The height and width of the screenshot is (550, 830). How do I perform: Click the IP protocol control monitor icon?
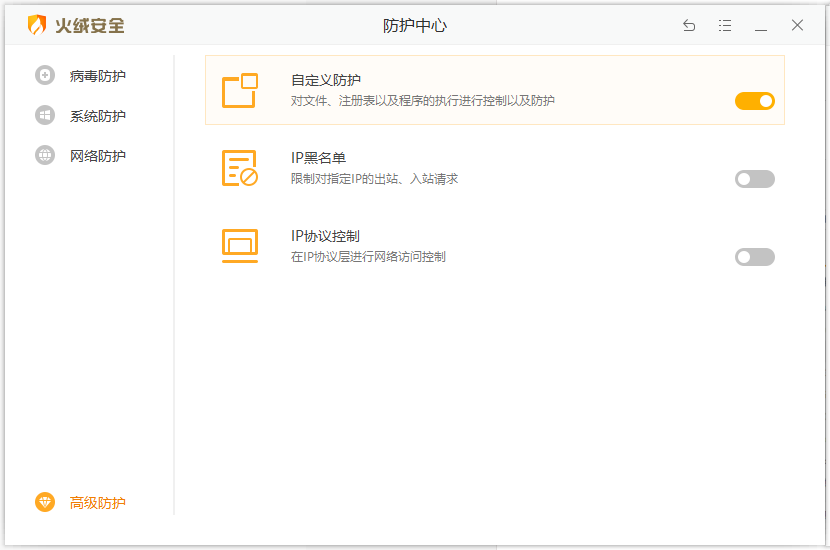point(240,246)
